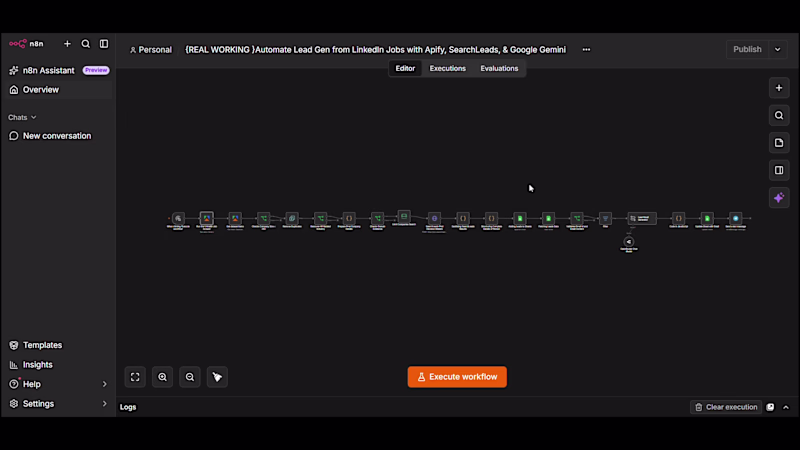The image size is (800, 450).
Task: Click the Publish button
Action: click(747, 49)
